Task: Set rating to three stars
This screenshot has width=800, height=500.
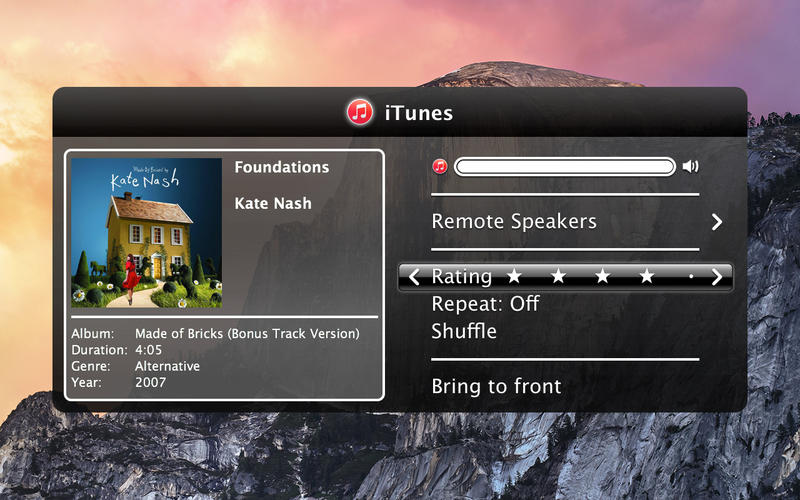Action: tap(603, 276)
